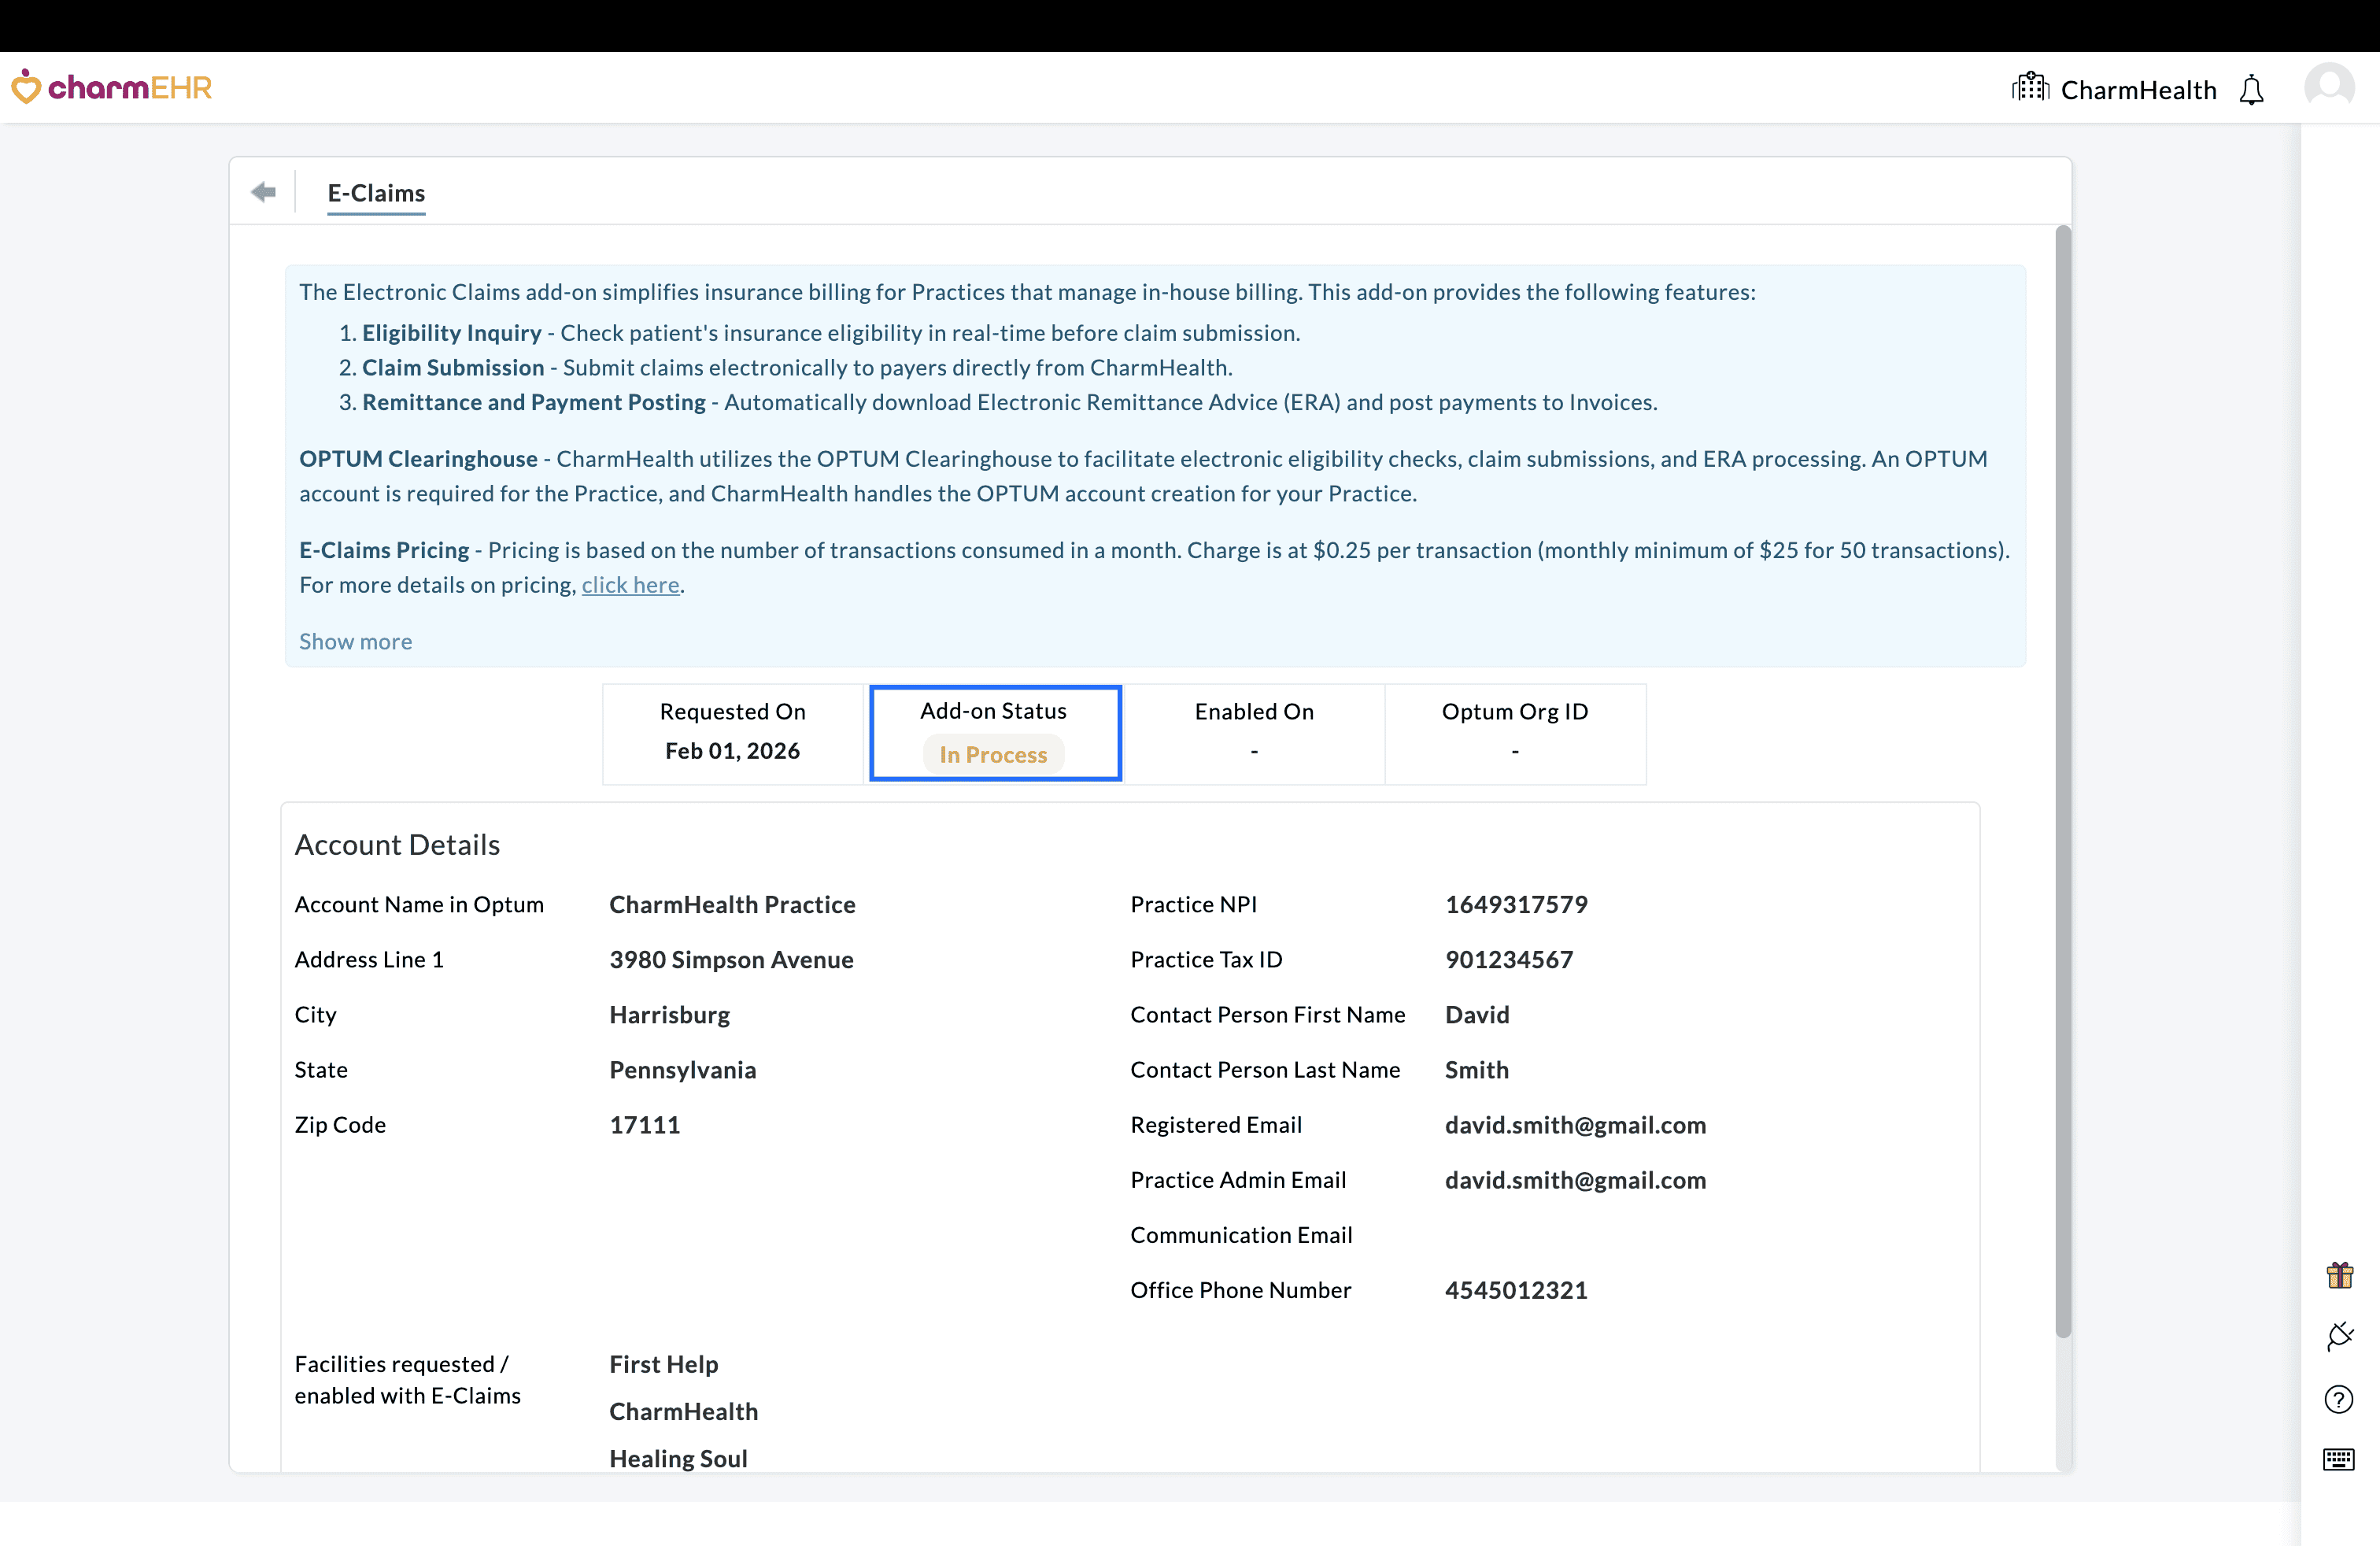Click the contact first name David
2380x1546 pixels.
1477,1015
